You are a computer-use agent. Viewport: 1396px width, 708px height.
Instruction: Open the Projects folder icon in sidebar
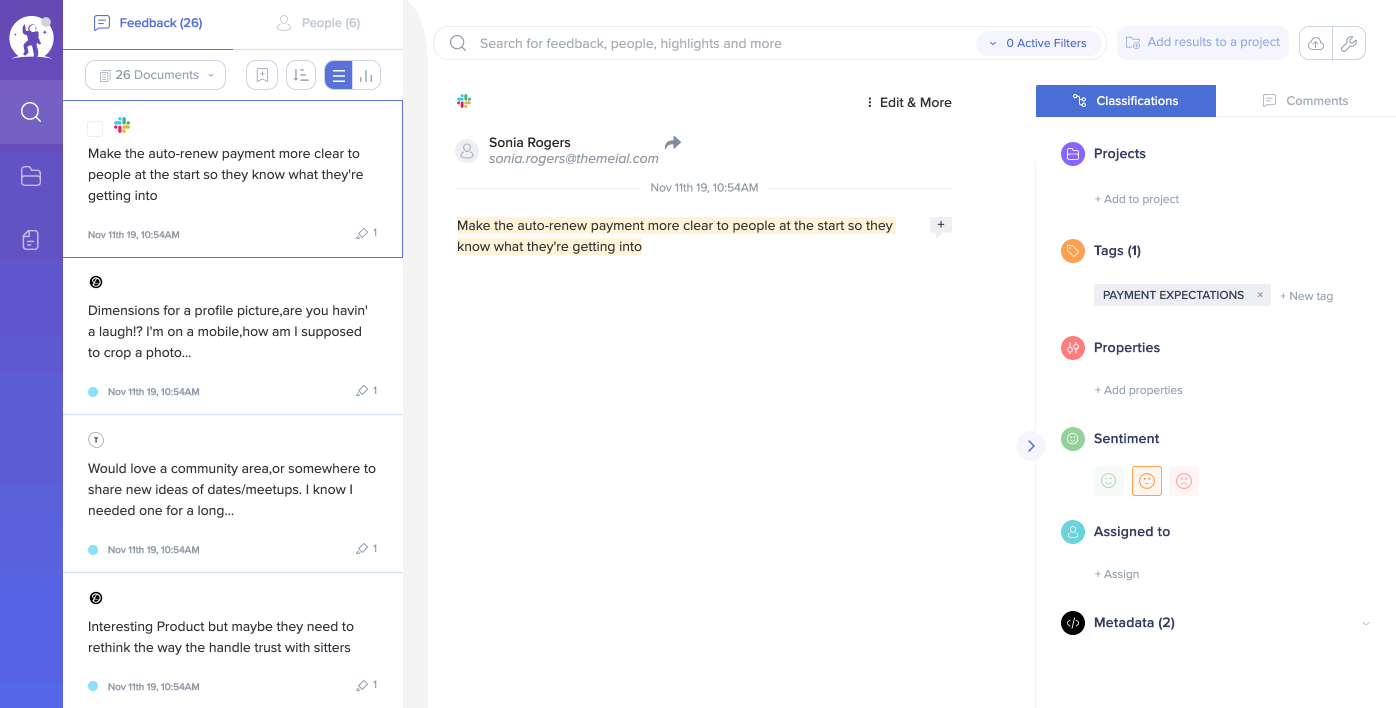click(31, 176)
